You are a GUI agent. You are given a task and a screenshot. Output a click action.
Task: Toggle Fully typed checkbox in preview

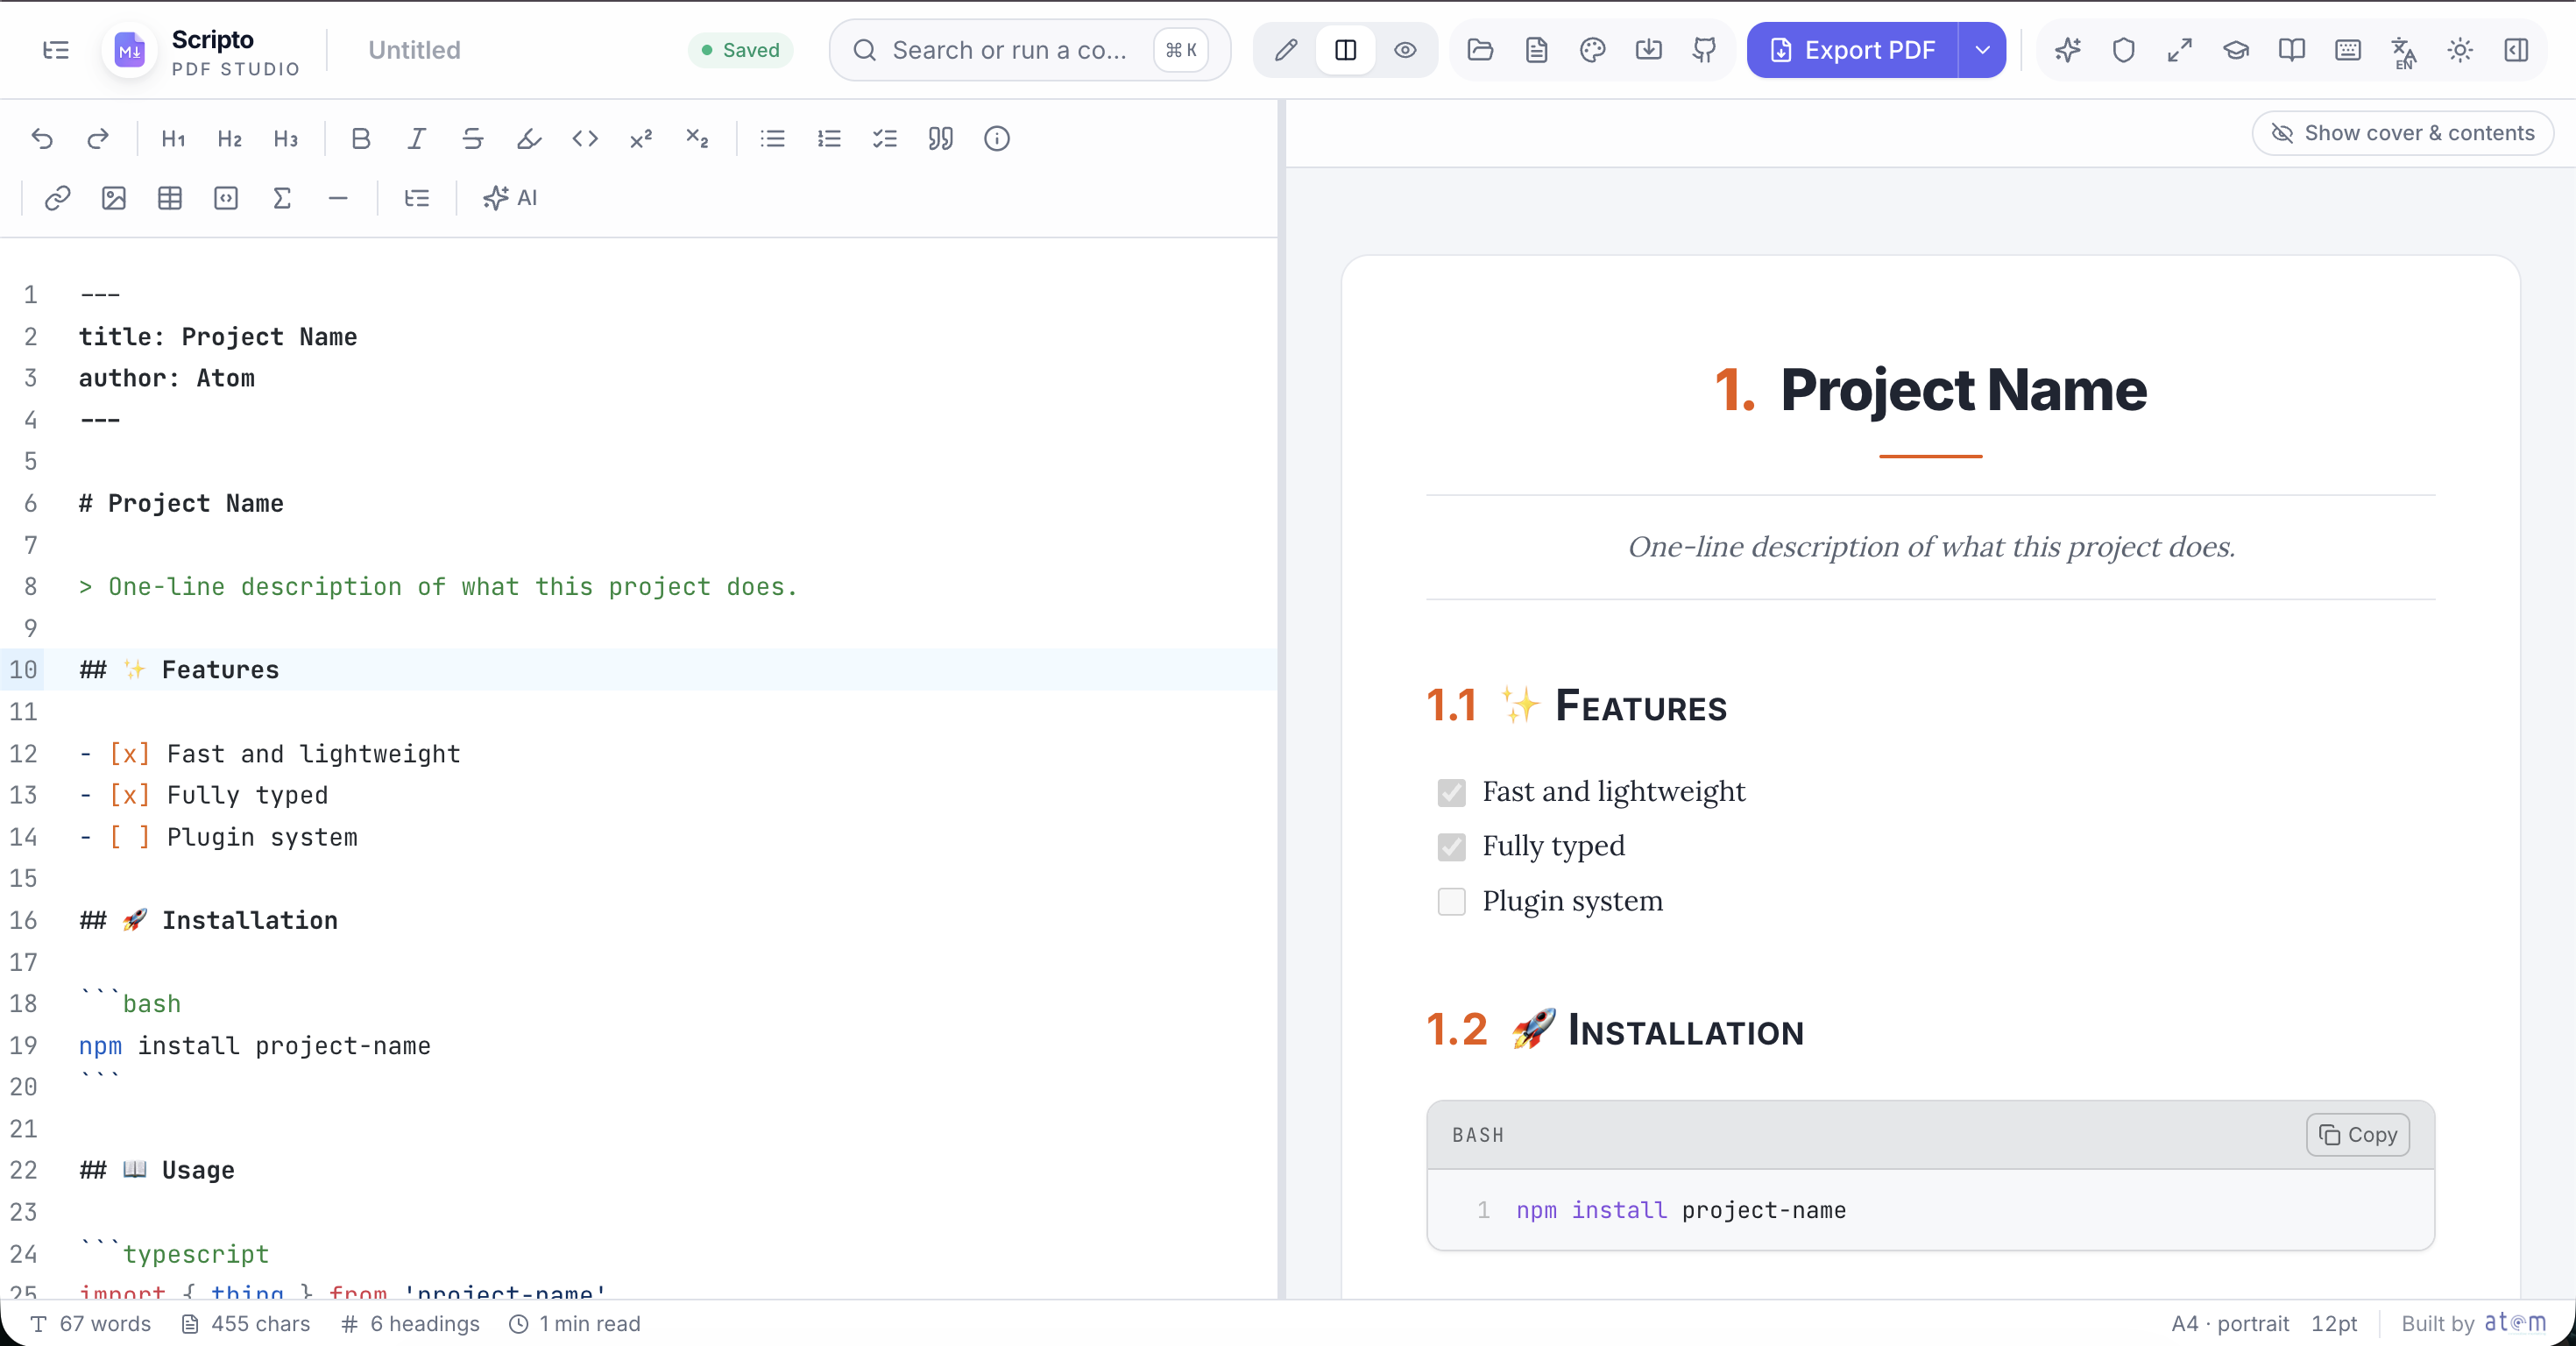click(1451, 847)
